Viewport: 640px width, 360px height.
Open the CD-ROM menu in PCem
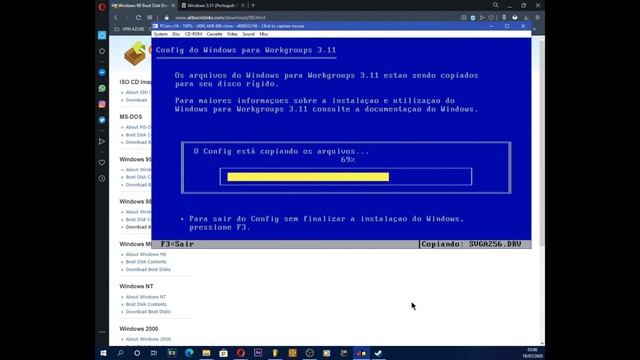point(193,34)
